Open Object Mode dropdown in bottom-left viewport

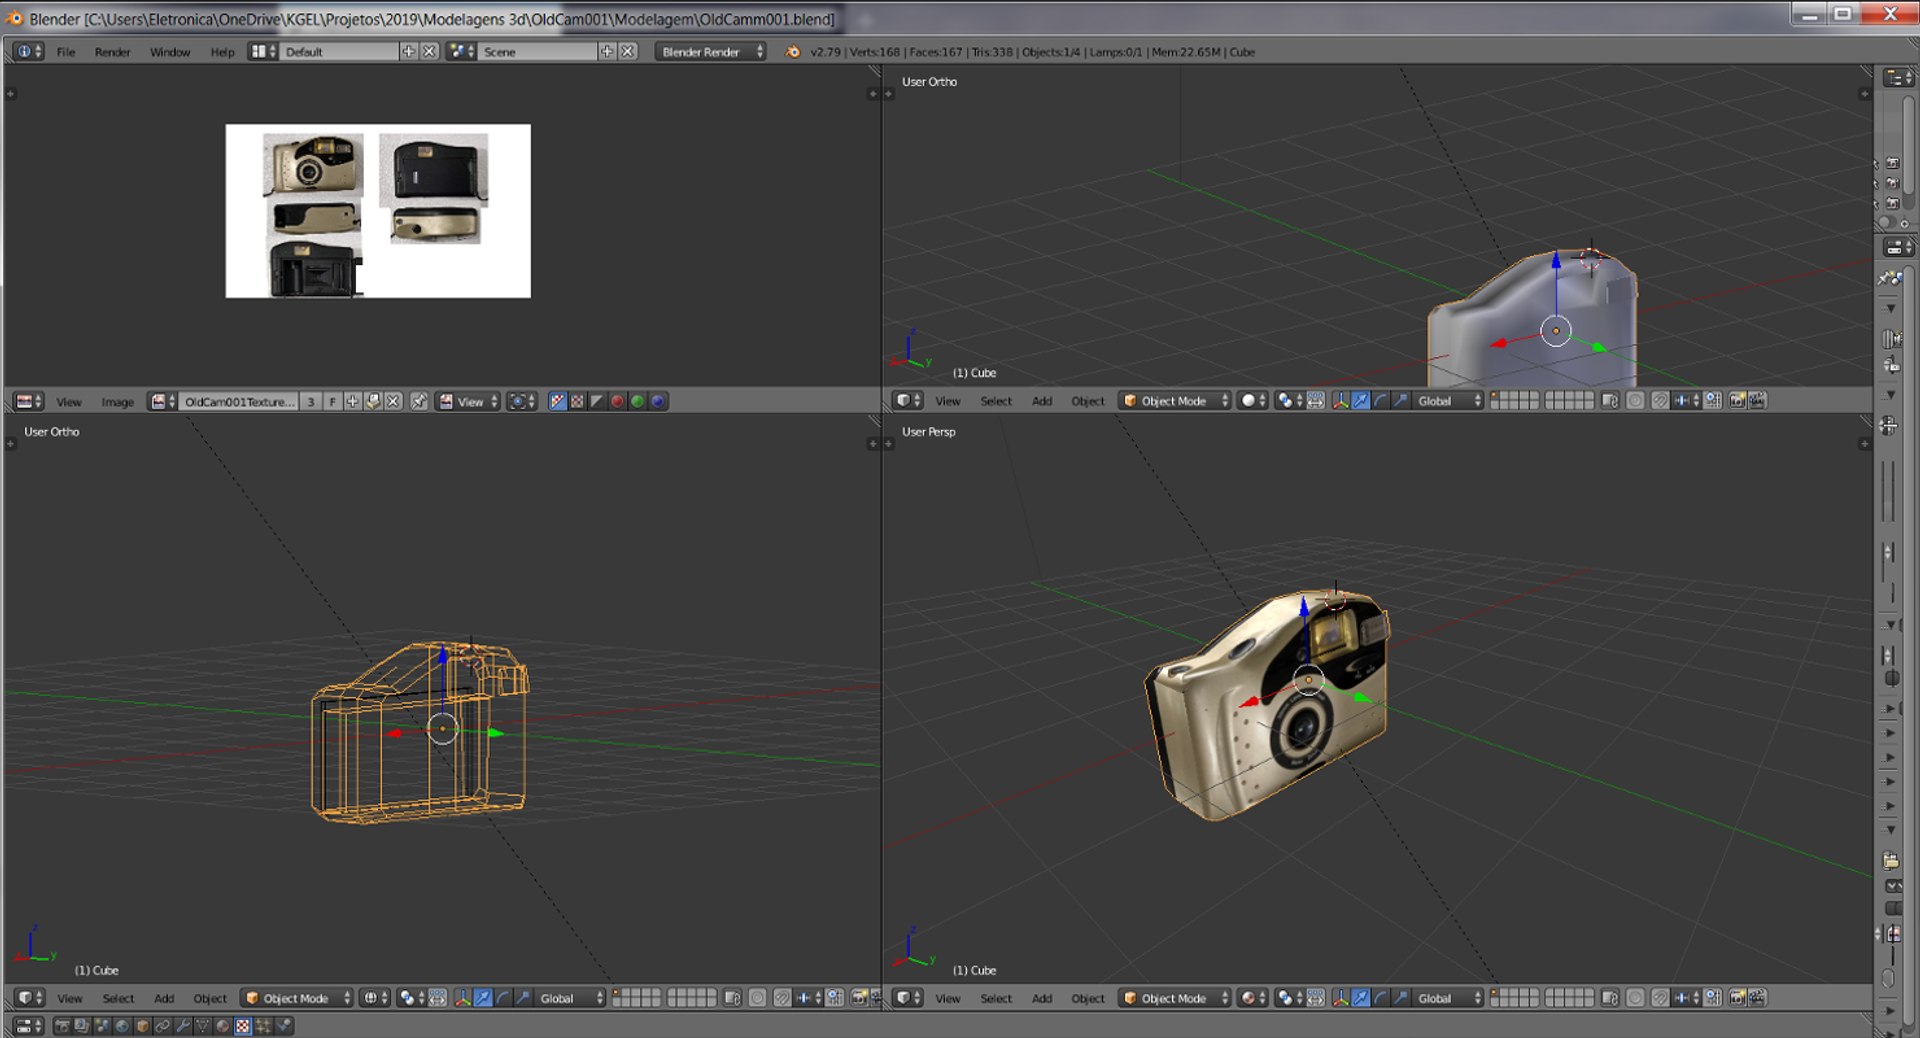pyautogui.click(x=298, y=998)
